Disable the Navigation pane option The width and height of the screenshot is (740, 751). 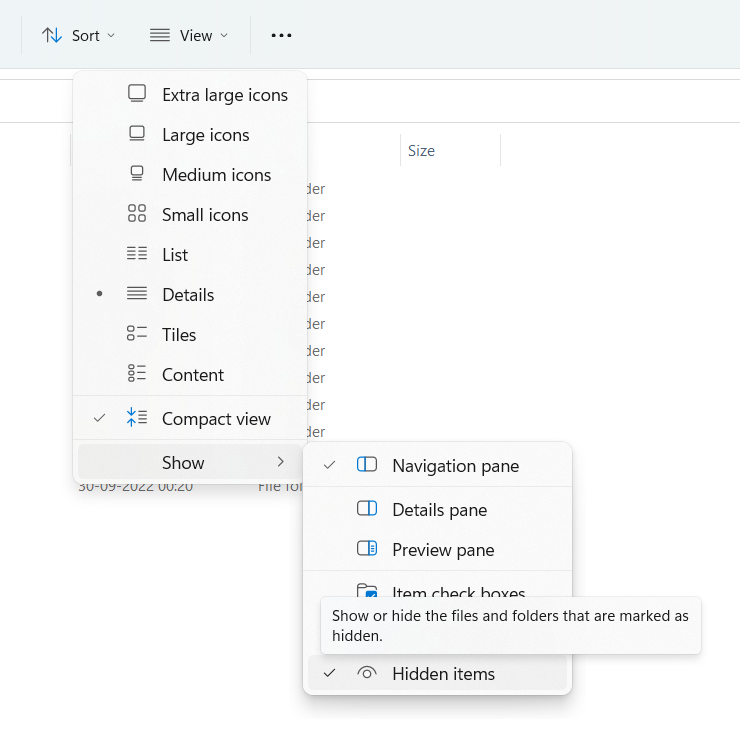tap(455, 465)
